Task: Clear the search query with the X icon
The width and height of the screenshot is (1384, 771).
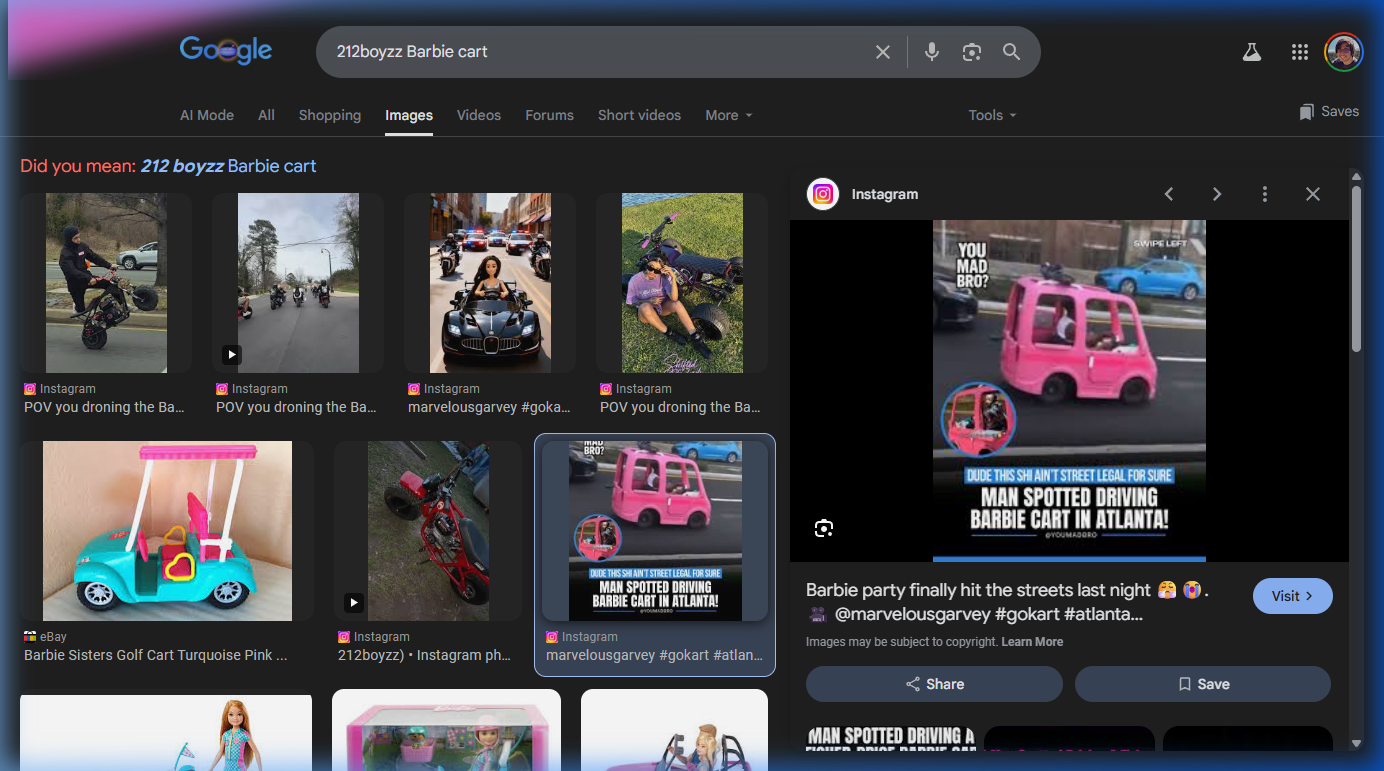Action: [x=882, y=52]
